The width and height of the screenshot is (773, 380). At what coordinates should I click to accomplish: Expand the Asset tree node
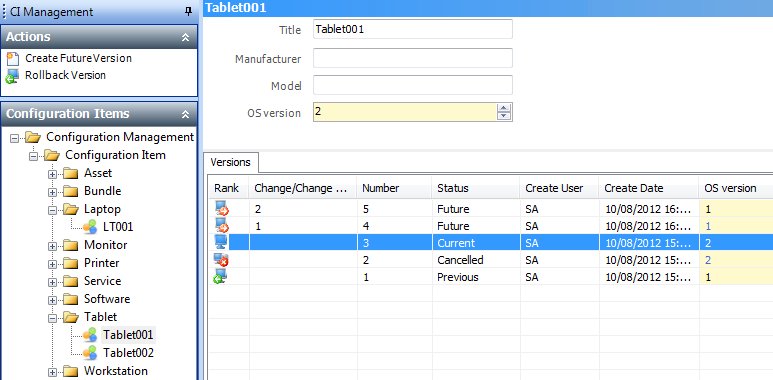click(x=52, y=174)
